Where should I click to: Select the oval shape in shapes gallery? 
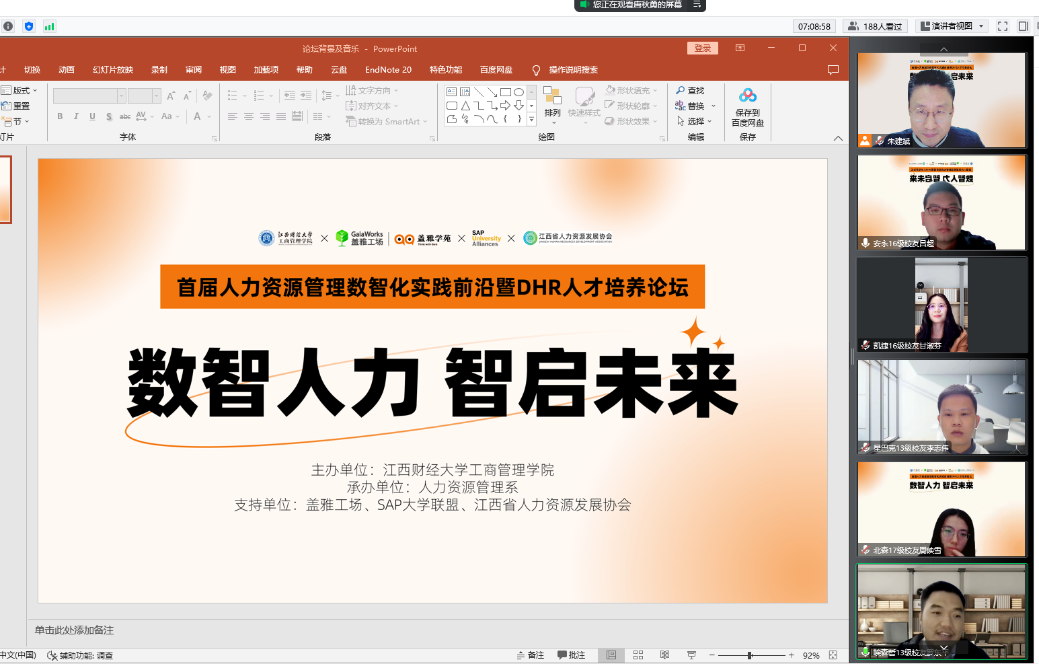[519, 91]
